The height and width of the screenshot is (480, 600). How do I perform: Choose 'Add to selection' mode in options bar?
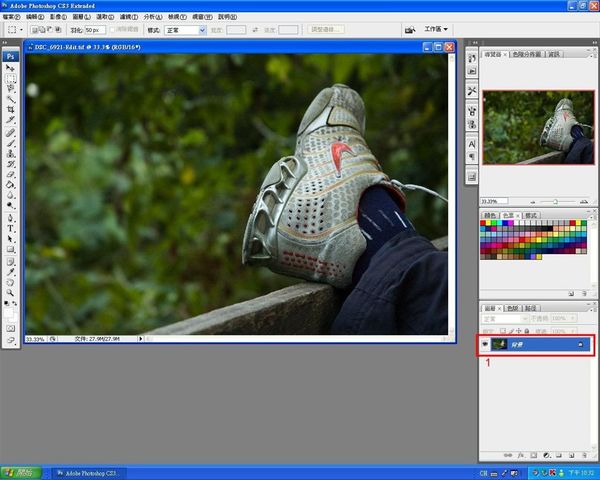point(42,29)
